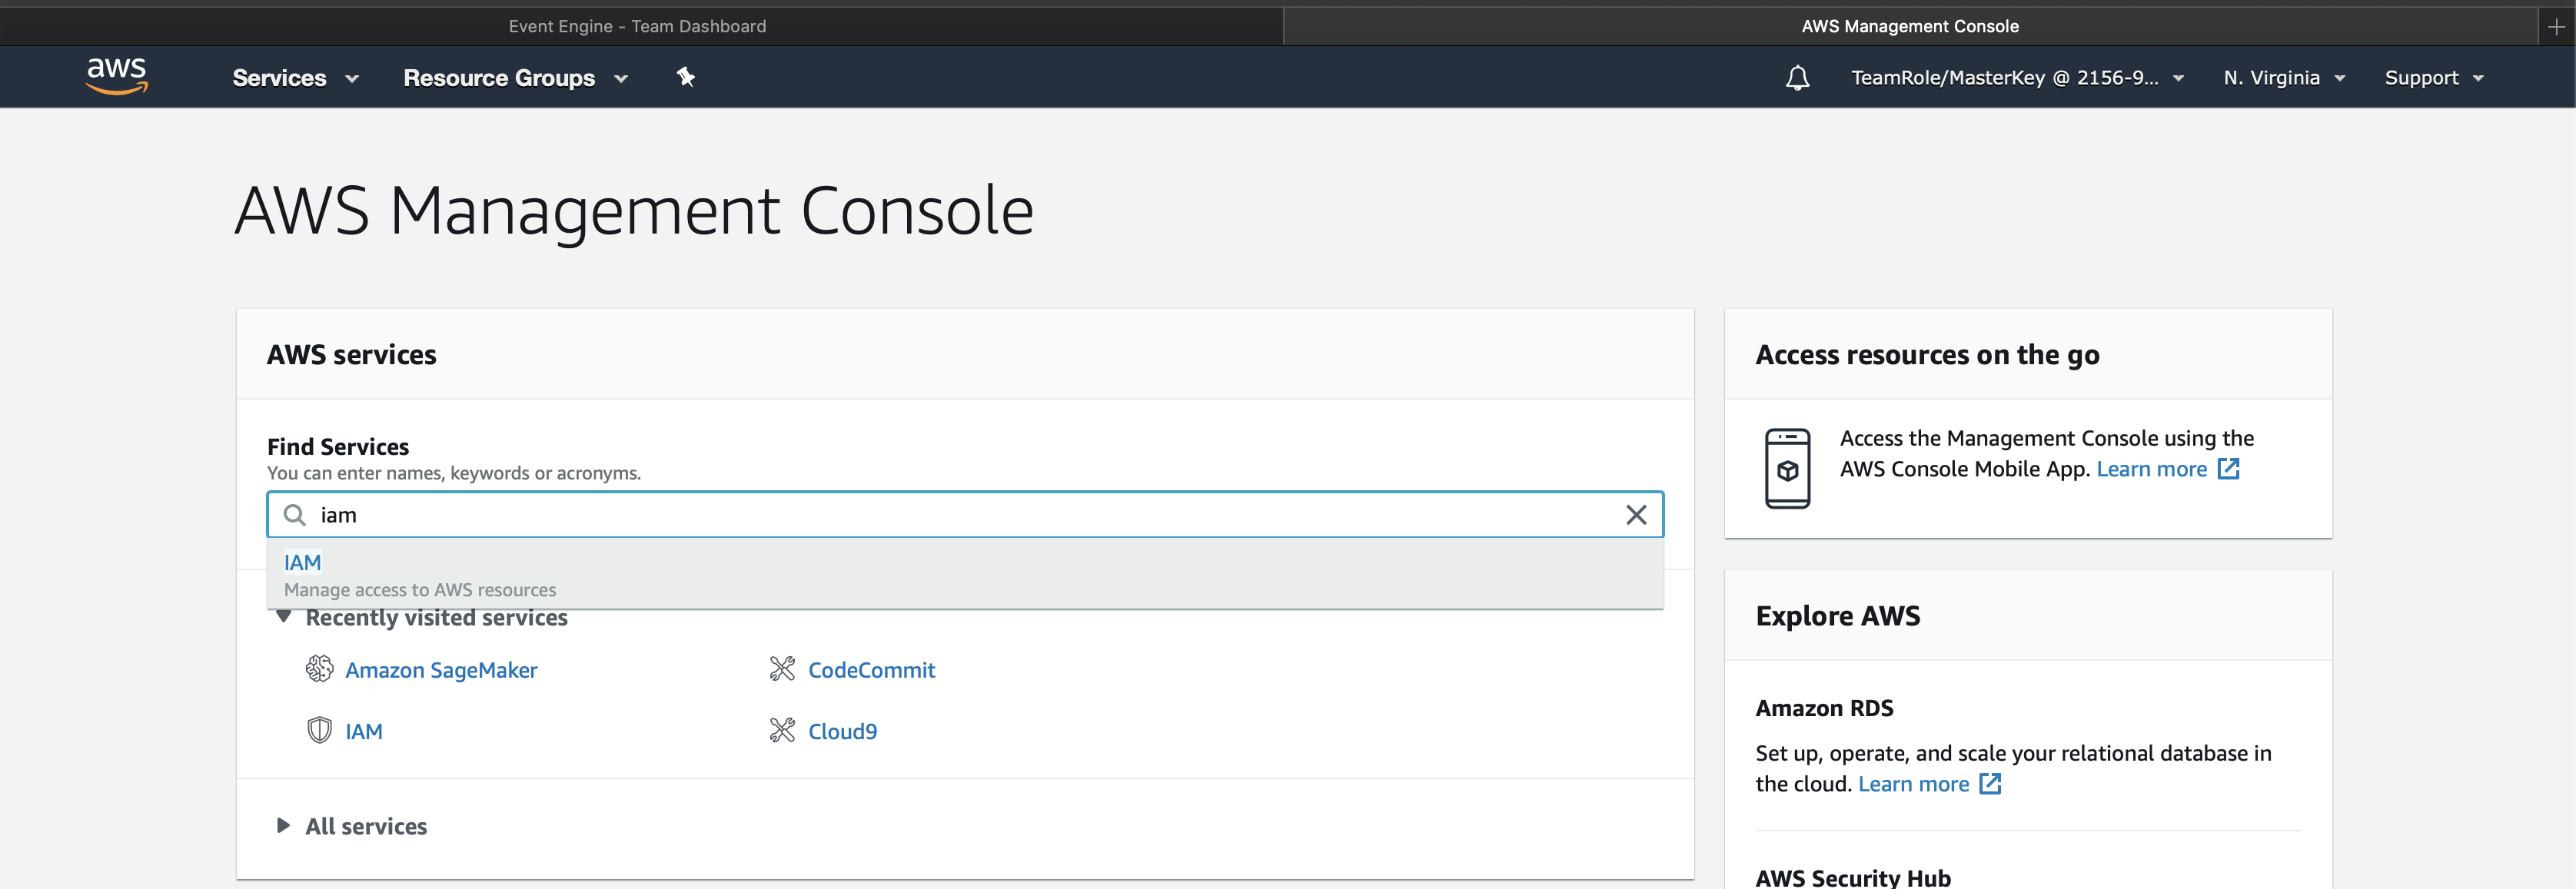
Task: Click the mobile phone app icon
Action: [x=1787, y=469]
